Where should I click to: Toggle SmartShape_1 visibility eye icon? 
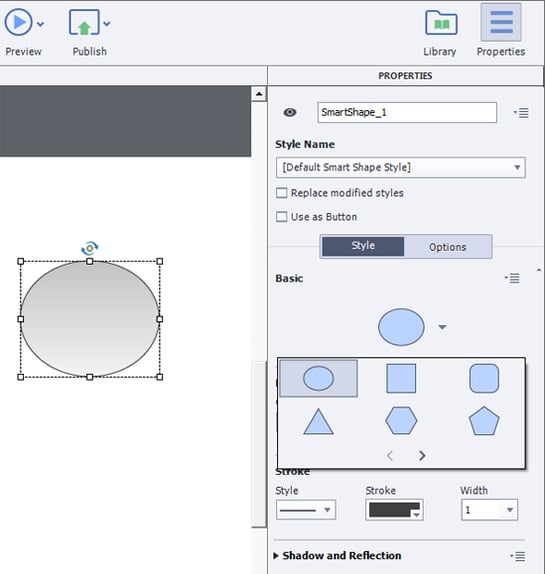[x=290, y=112]
